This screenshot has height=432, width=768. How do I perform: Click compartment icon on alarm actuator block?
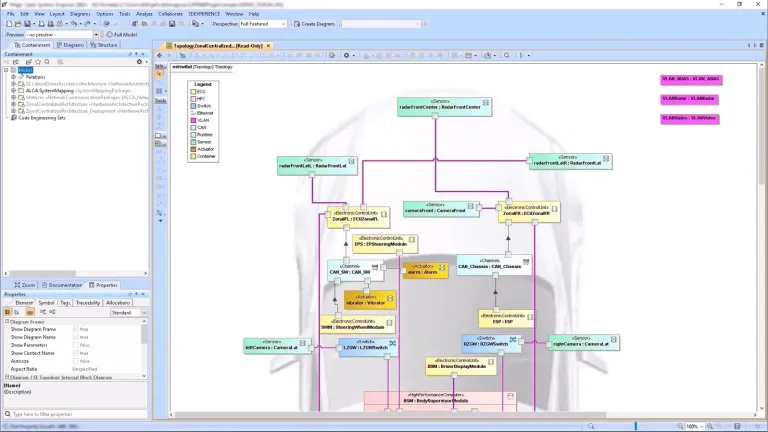[442, 268]
